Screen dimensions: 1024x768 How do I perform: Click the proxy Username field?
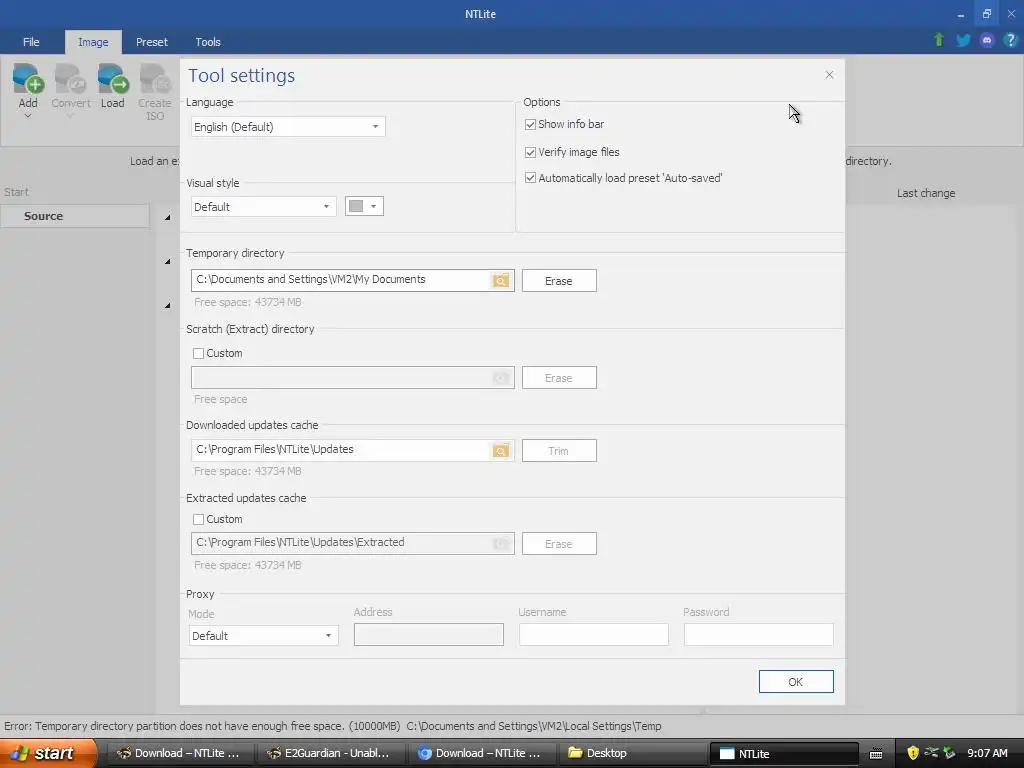[594, 634]
